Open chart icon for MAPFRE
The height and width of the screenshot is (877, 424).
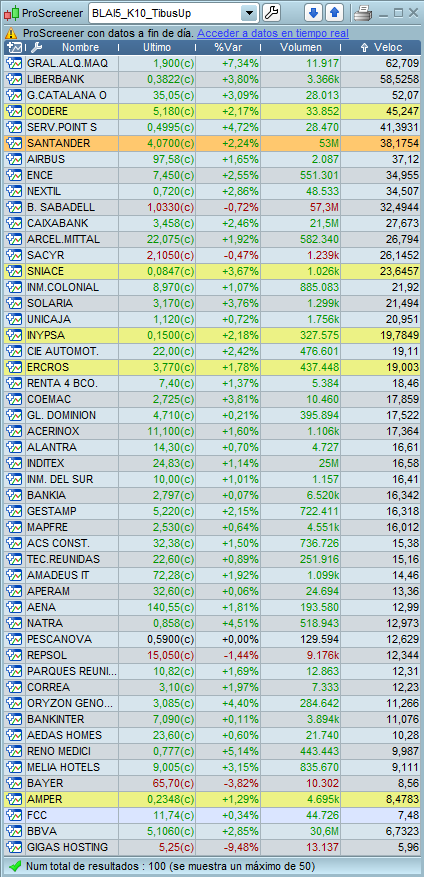13,527
